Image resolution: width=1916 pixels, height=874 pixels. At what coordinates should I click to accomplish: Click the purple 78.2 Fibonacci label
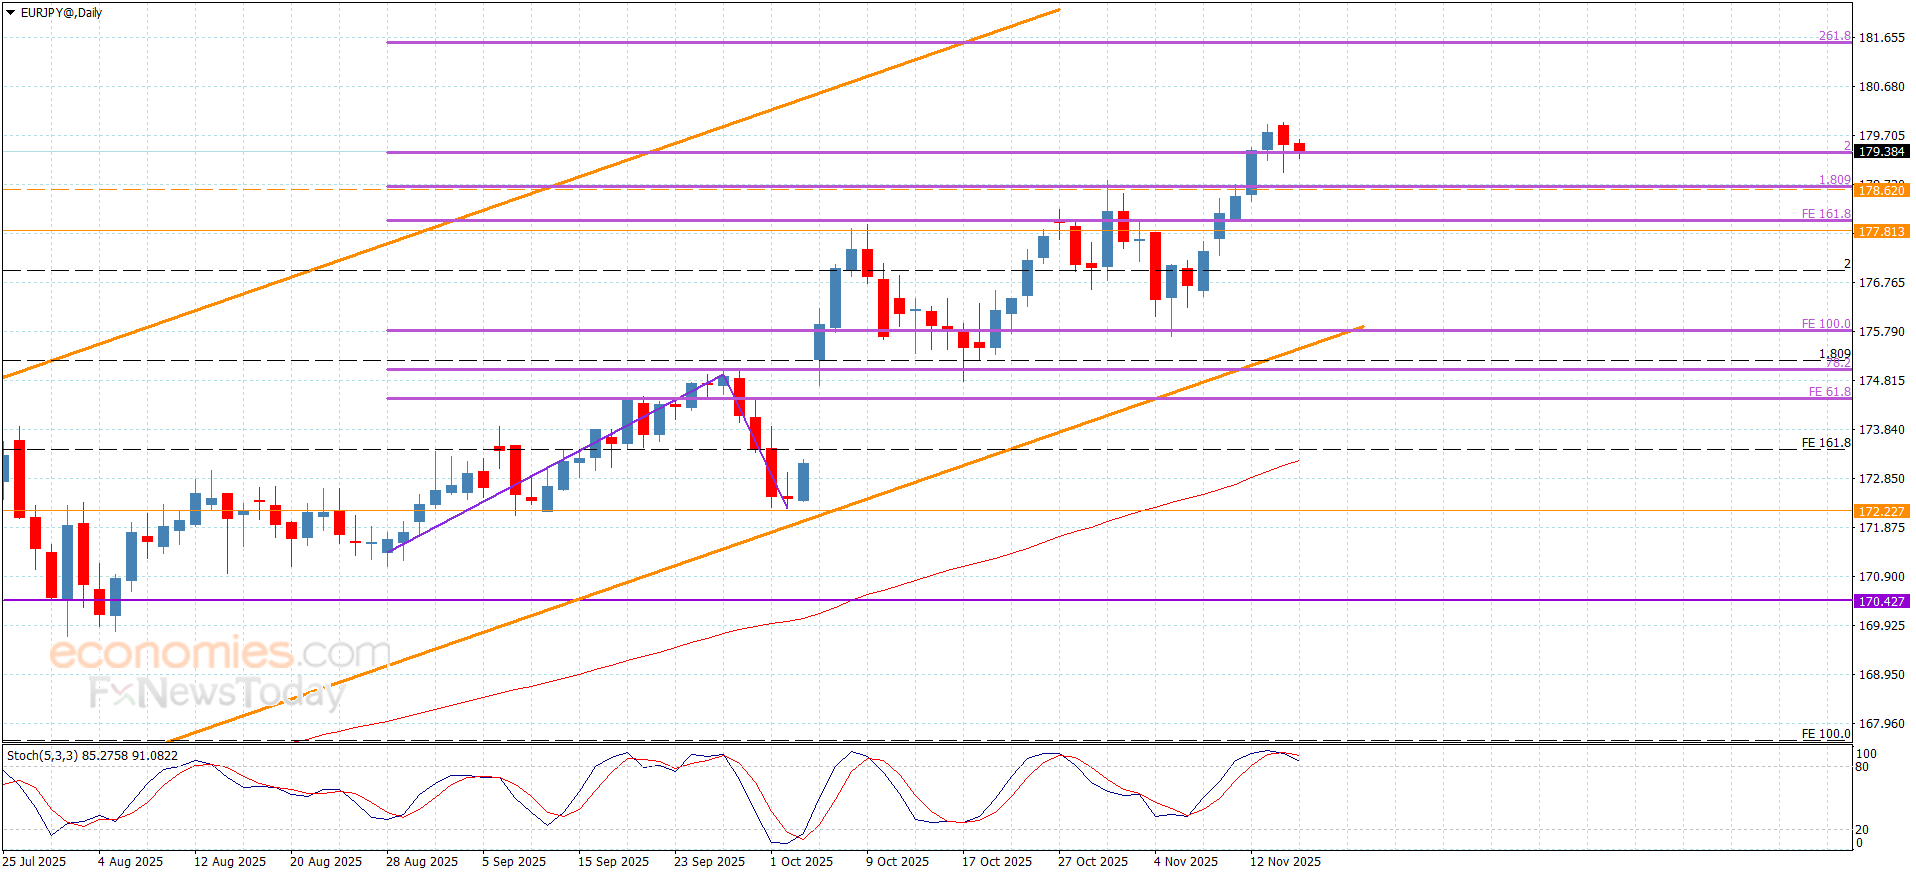click(x=1837, y=364)
